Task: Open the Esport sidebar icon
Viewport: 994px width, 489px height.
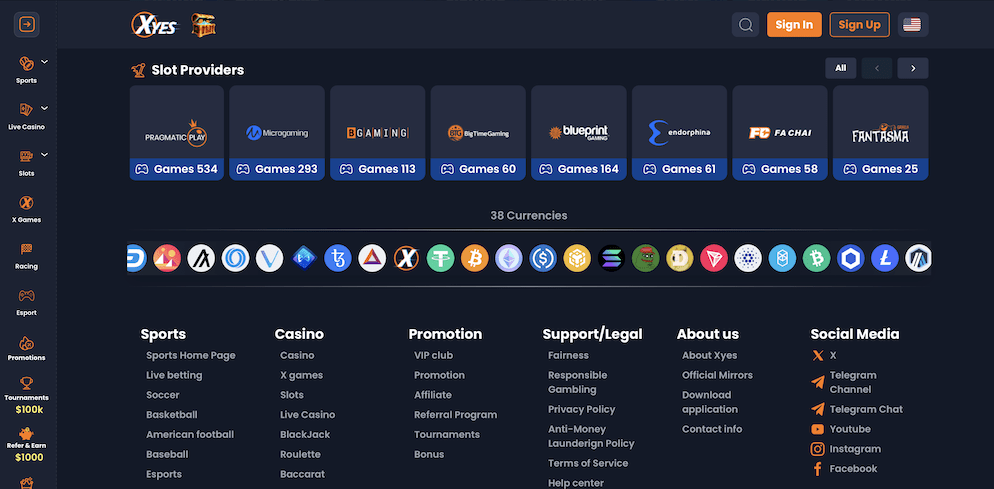Action: coord(26,296)
